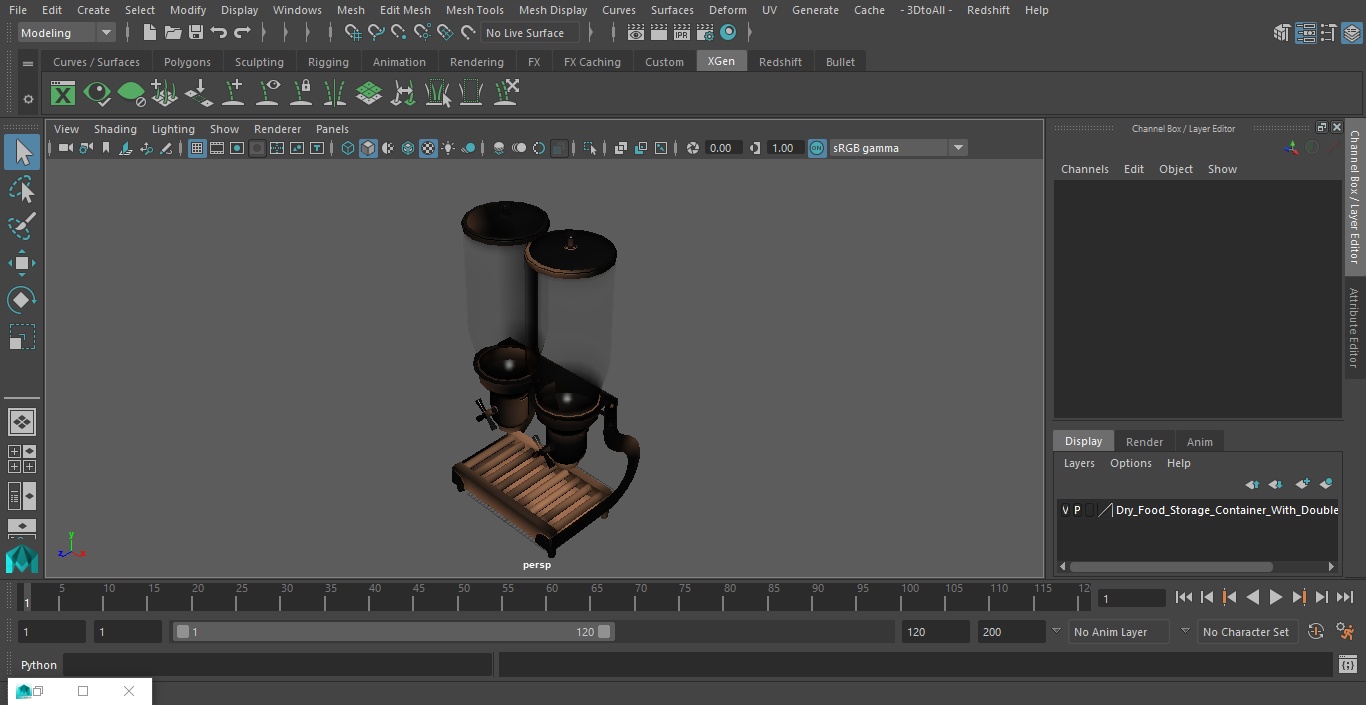Select the arrow Select tool
Image resolution: width=1366 pixels, height=705 pixels.
(22, 152)
